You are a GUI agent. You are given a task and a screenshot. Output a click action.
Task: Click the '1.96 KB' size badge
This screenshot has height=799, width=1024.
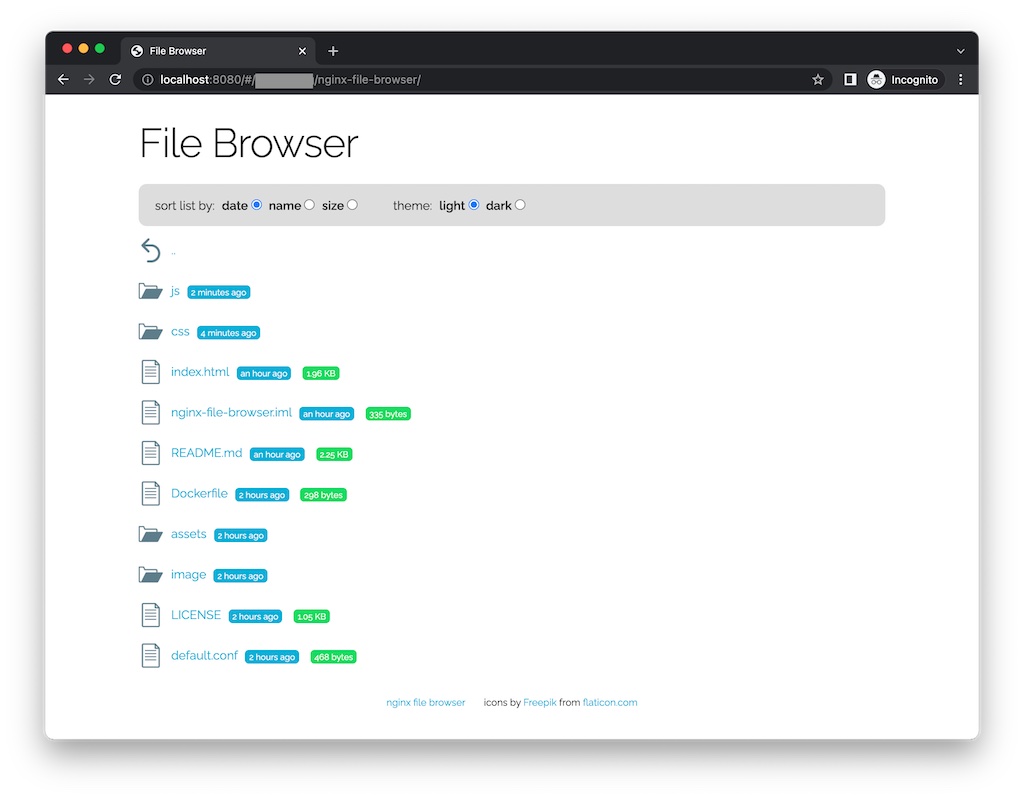321,373
